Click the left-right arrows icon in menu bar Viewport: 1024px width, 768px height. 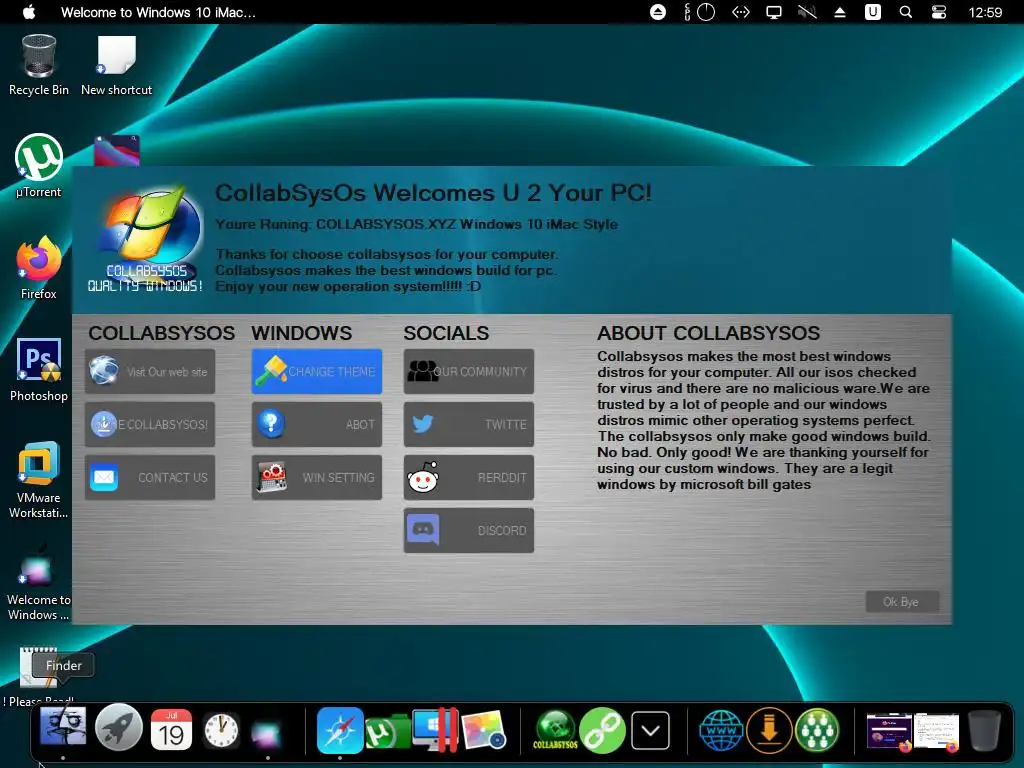tap(741, 12)
